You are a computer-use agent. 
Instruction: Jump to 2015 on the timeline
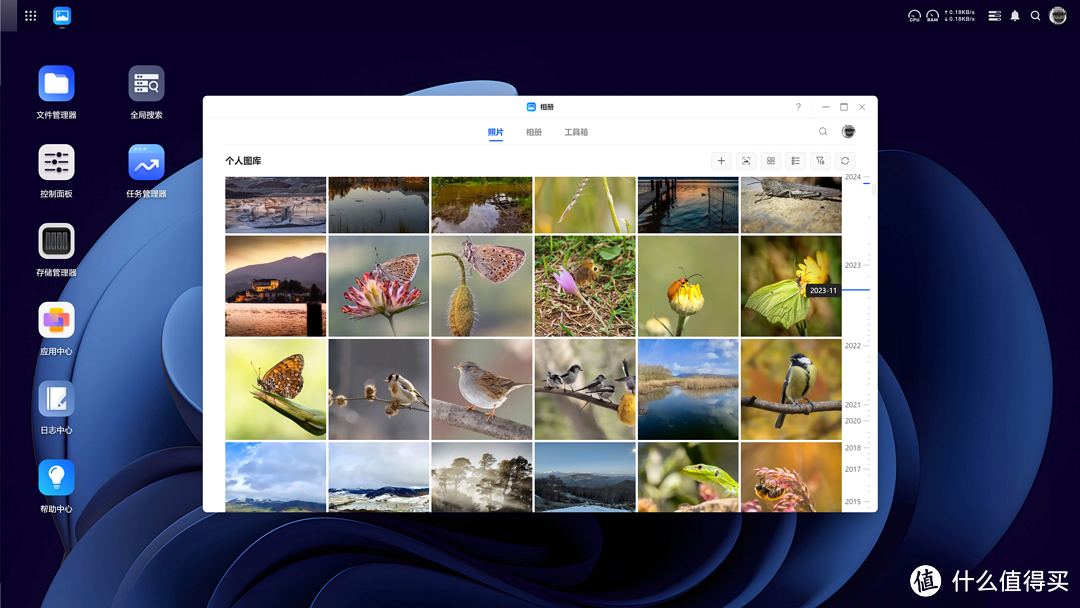853,501
